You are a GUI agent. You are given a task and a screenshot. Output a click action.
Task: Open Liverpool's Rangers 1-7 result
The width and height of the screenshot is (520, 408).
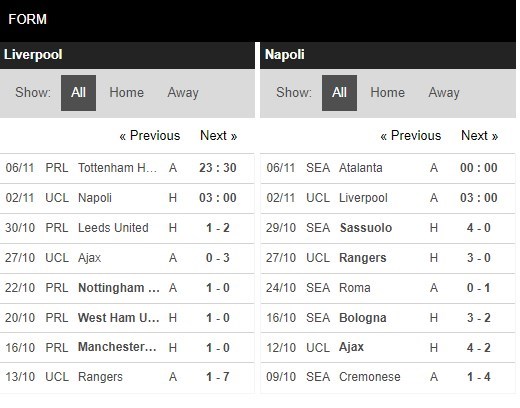point(127,377)
